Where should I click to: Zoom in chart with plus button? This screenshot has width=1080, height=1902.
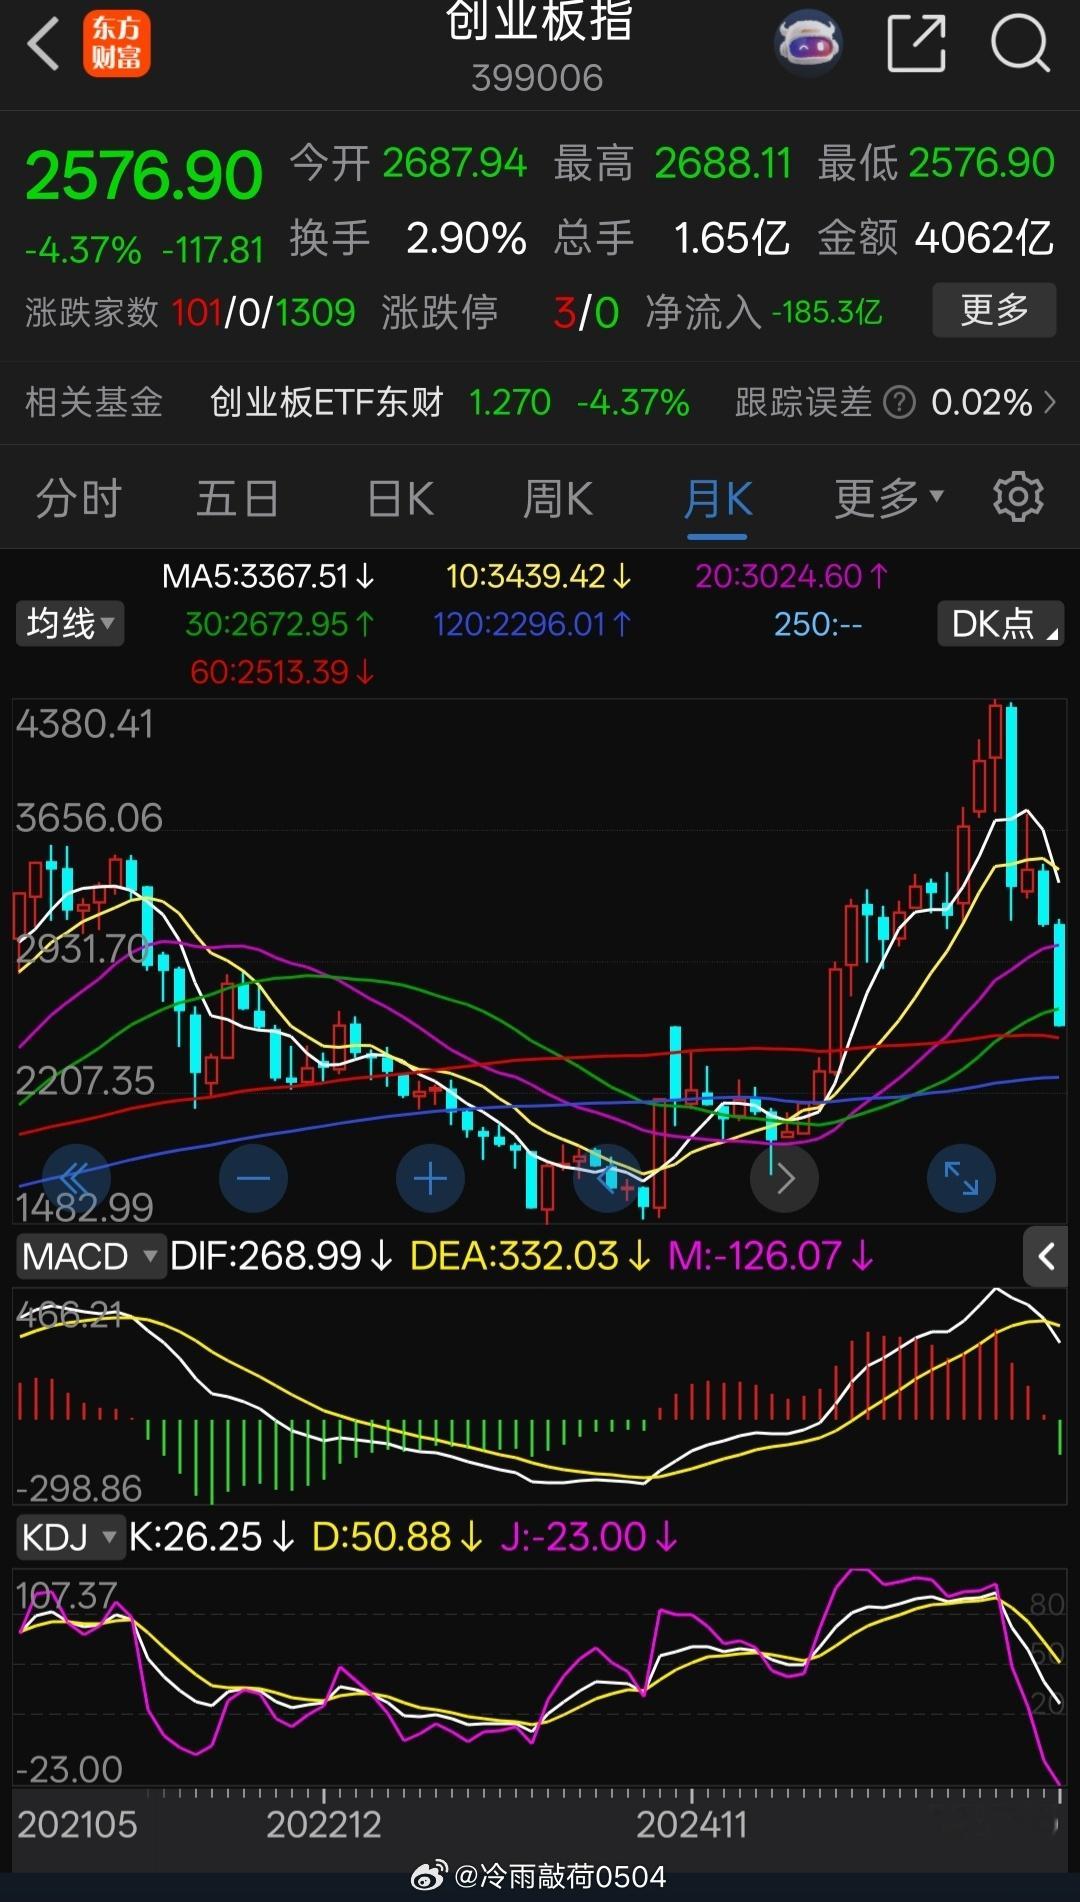[x=430, y=1178]
